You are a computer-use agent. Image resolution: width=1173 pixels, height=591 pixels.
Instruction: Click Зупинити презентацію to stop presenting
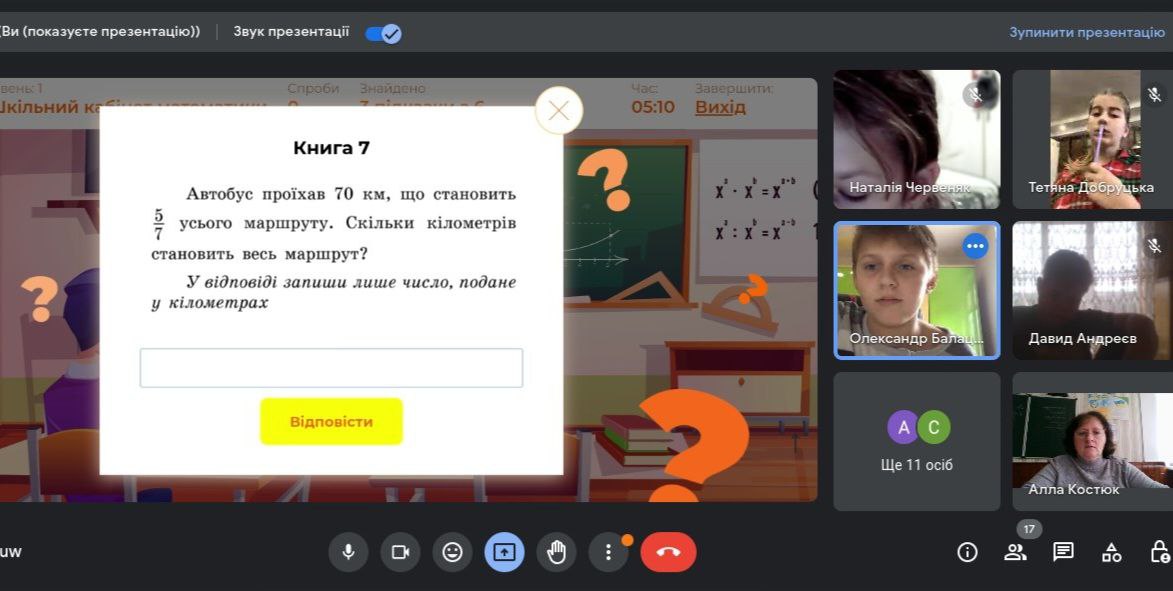[x=1086, y=32]
